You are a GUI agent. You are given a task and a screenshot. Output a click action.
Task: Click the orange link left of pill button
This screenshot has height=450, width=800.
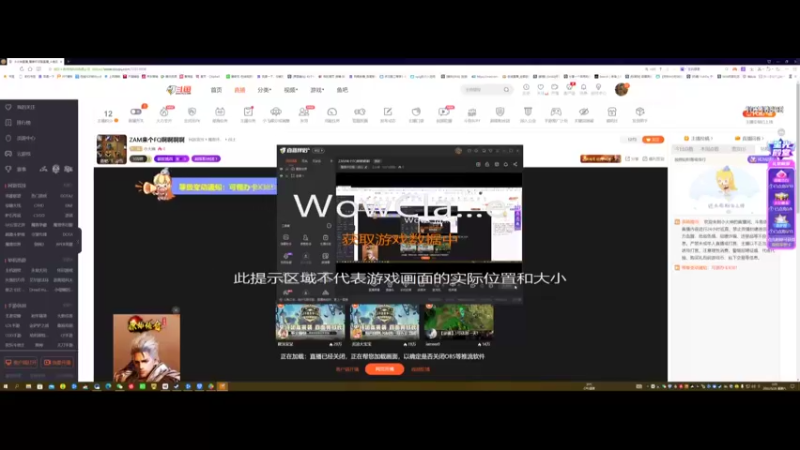click(347, 369)
